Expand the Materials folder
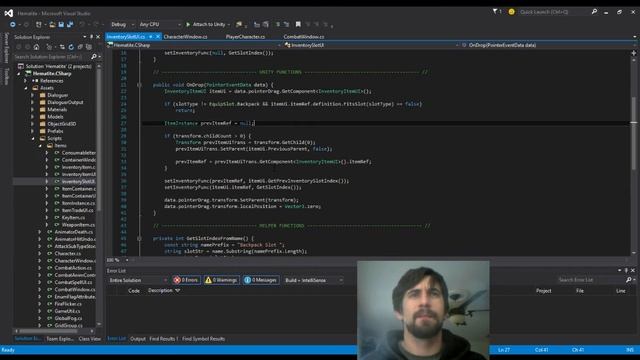Image resolution: width=640 pixels, height=360 pixels. pyautogui.click(x=33, y=109)
